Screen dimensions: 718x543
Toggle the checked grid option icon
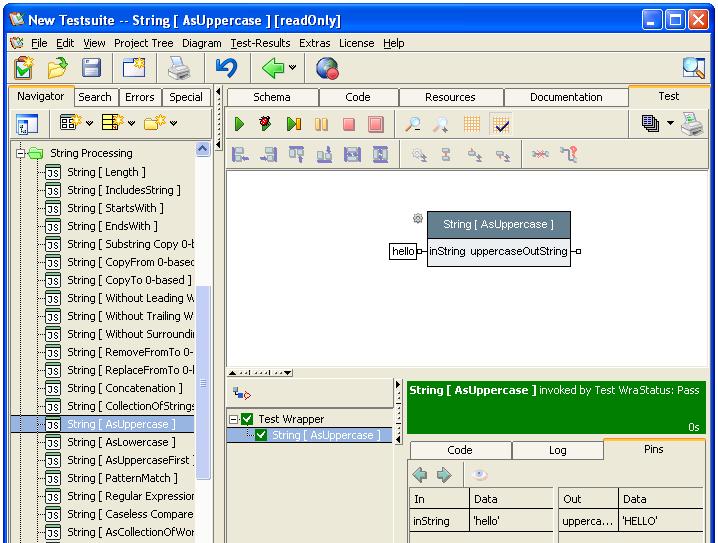(x=501, y=125)
